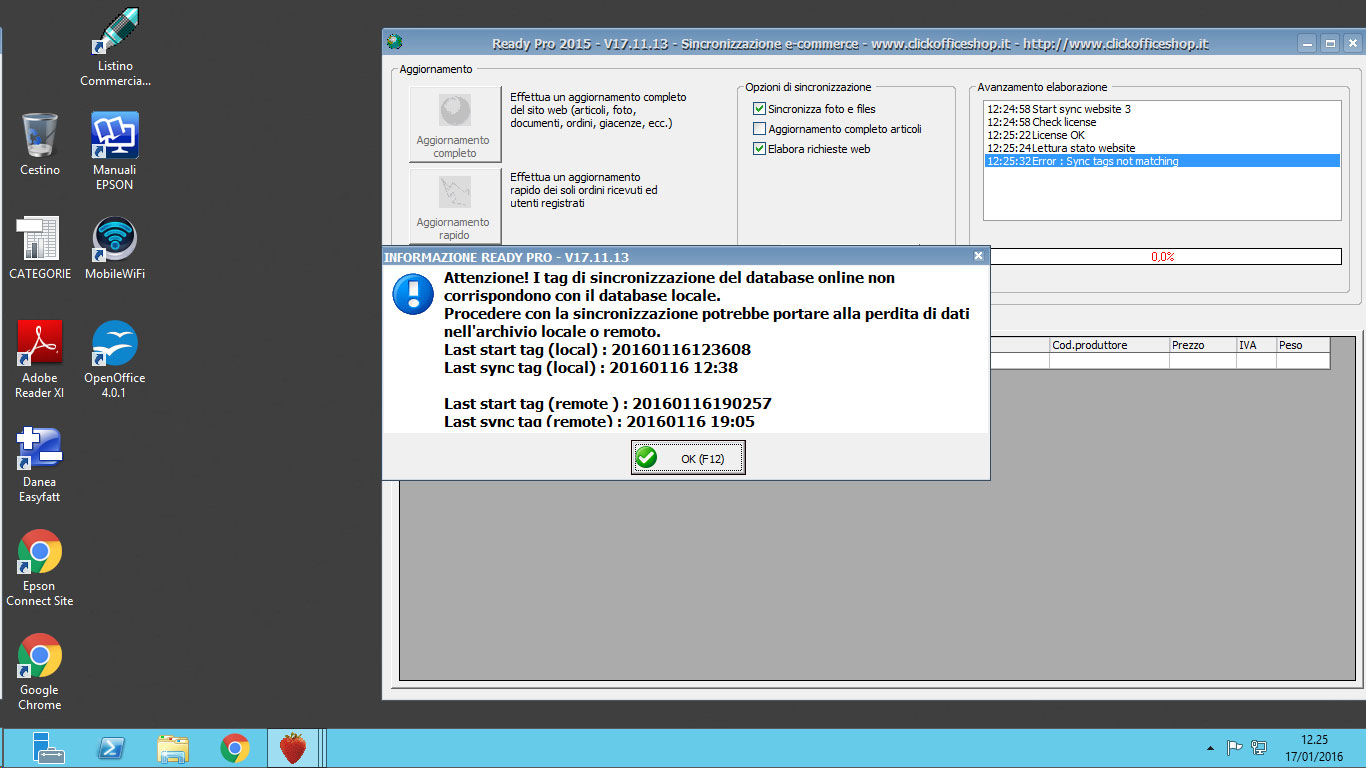Viewport: 1366px width, 768px height.
Task: Open File Explorer from the taskbar
Action: (x=173, y=748)
